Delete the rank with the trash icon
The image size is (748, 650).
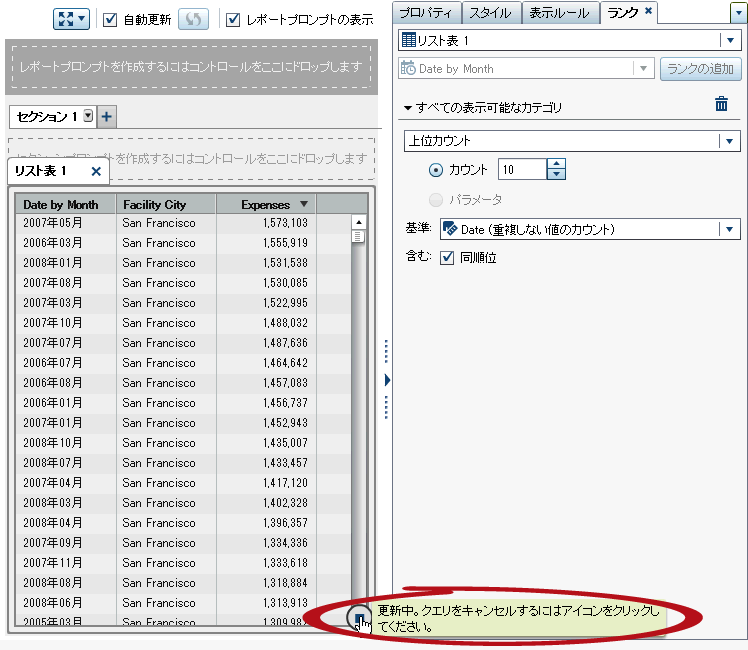coord(721,103)
